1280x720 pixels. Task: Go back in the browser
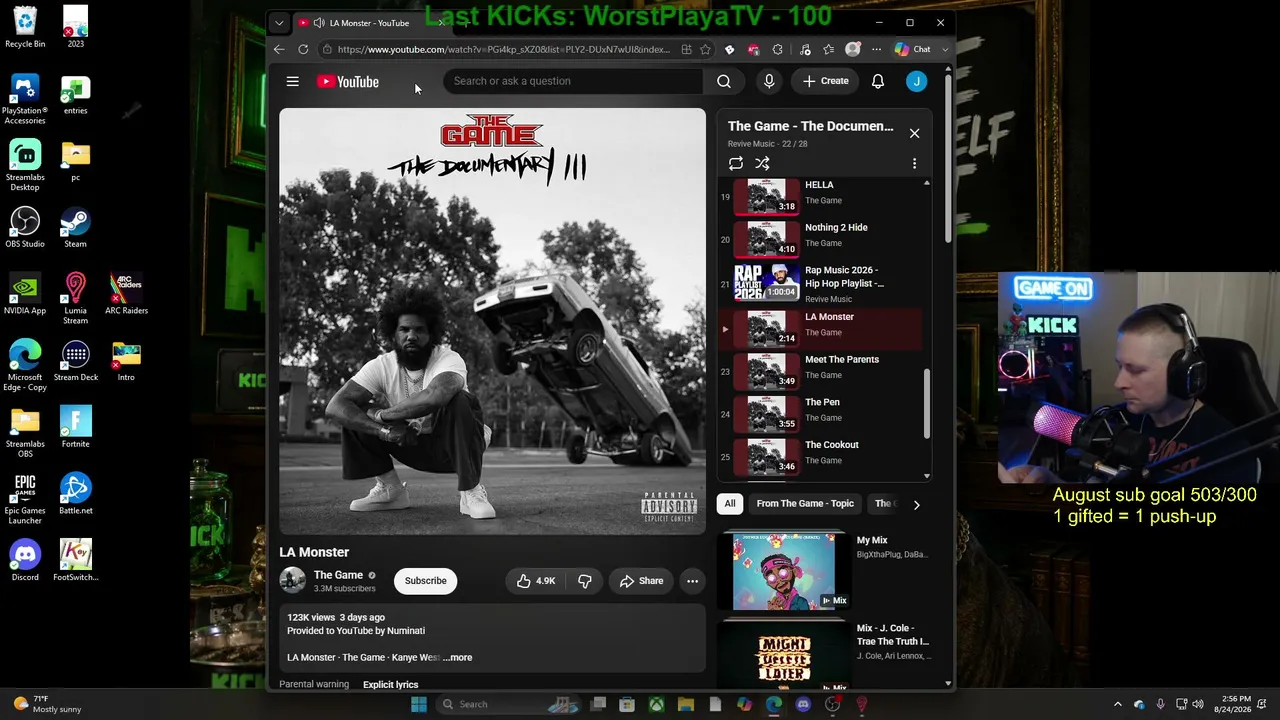279,49
